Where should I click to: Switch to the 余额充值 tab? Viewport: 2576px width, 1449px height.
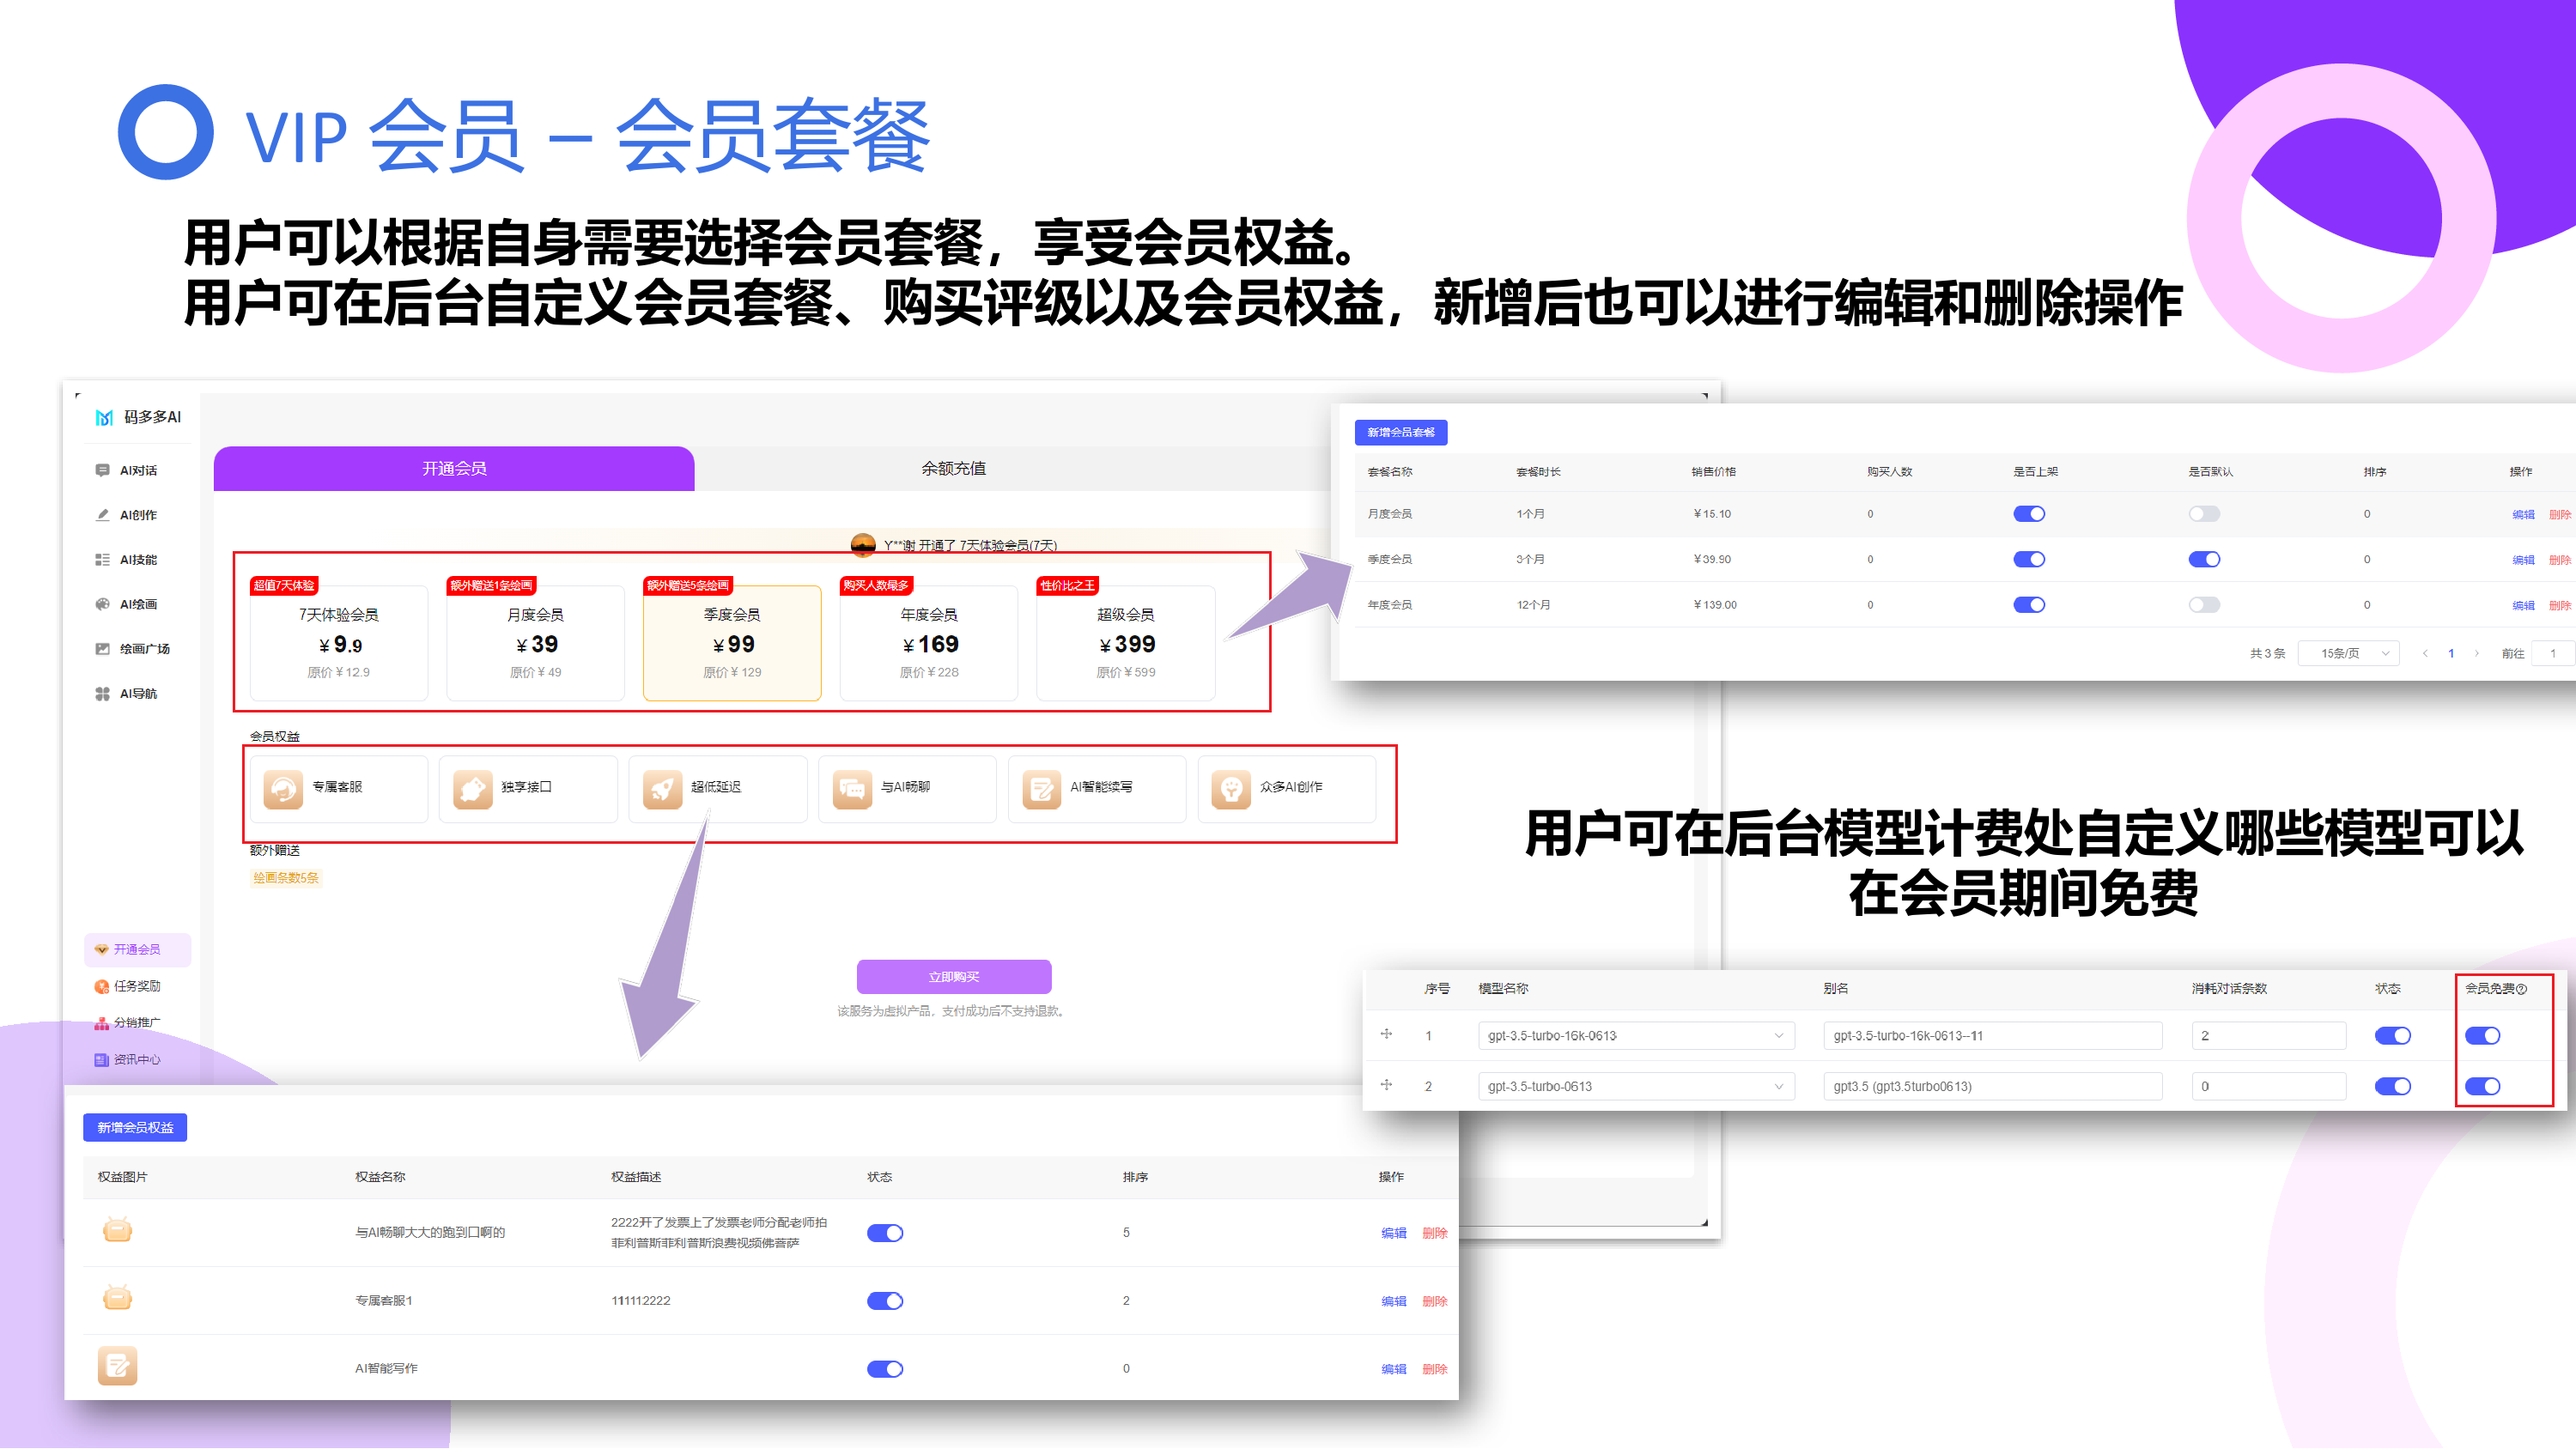[x=953, y=468]
